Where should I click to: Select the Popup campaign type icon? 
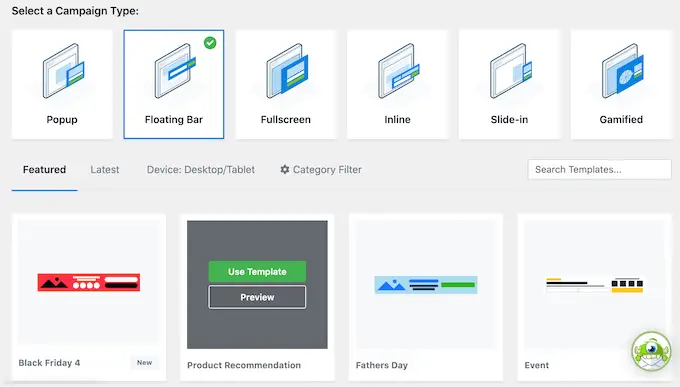pos(63,71)
